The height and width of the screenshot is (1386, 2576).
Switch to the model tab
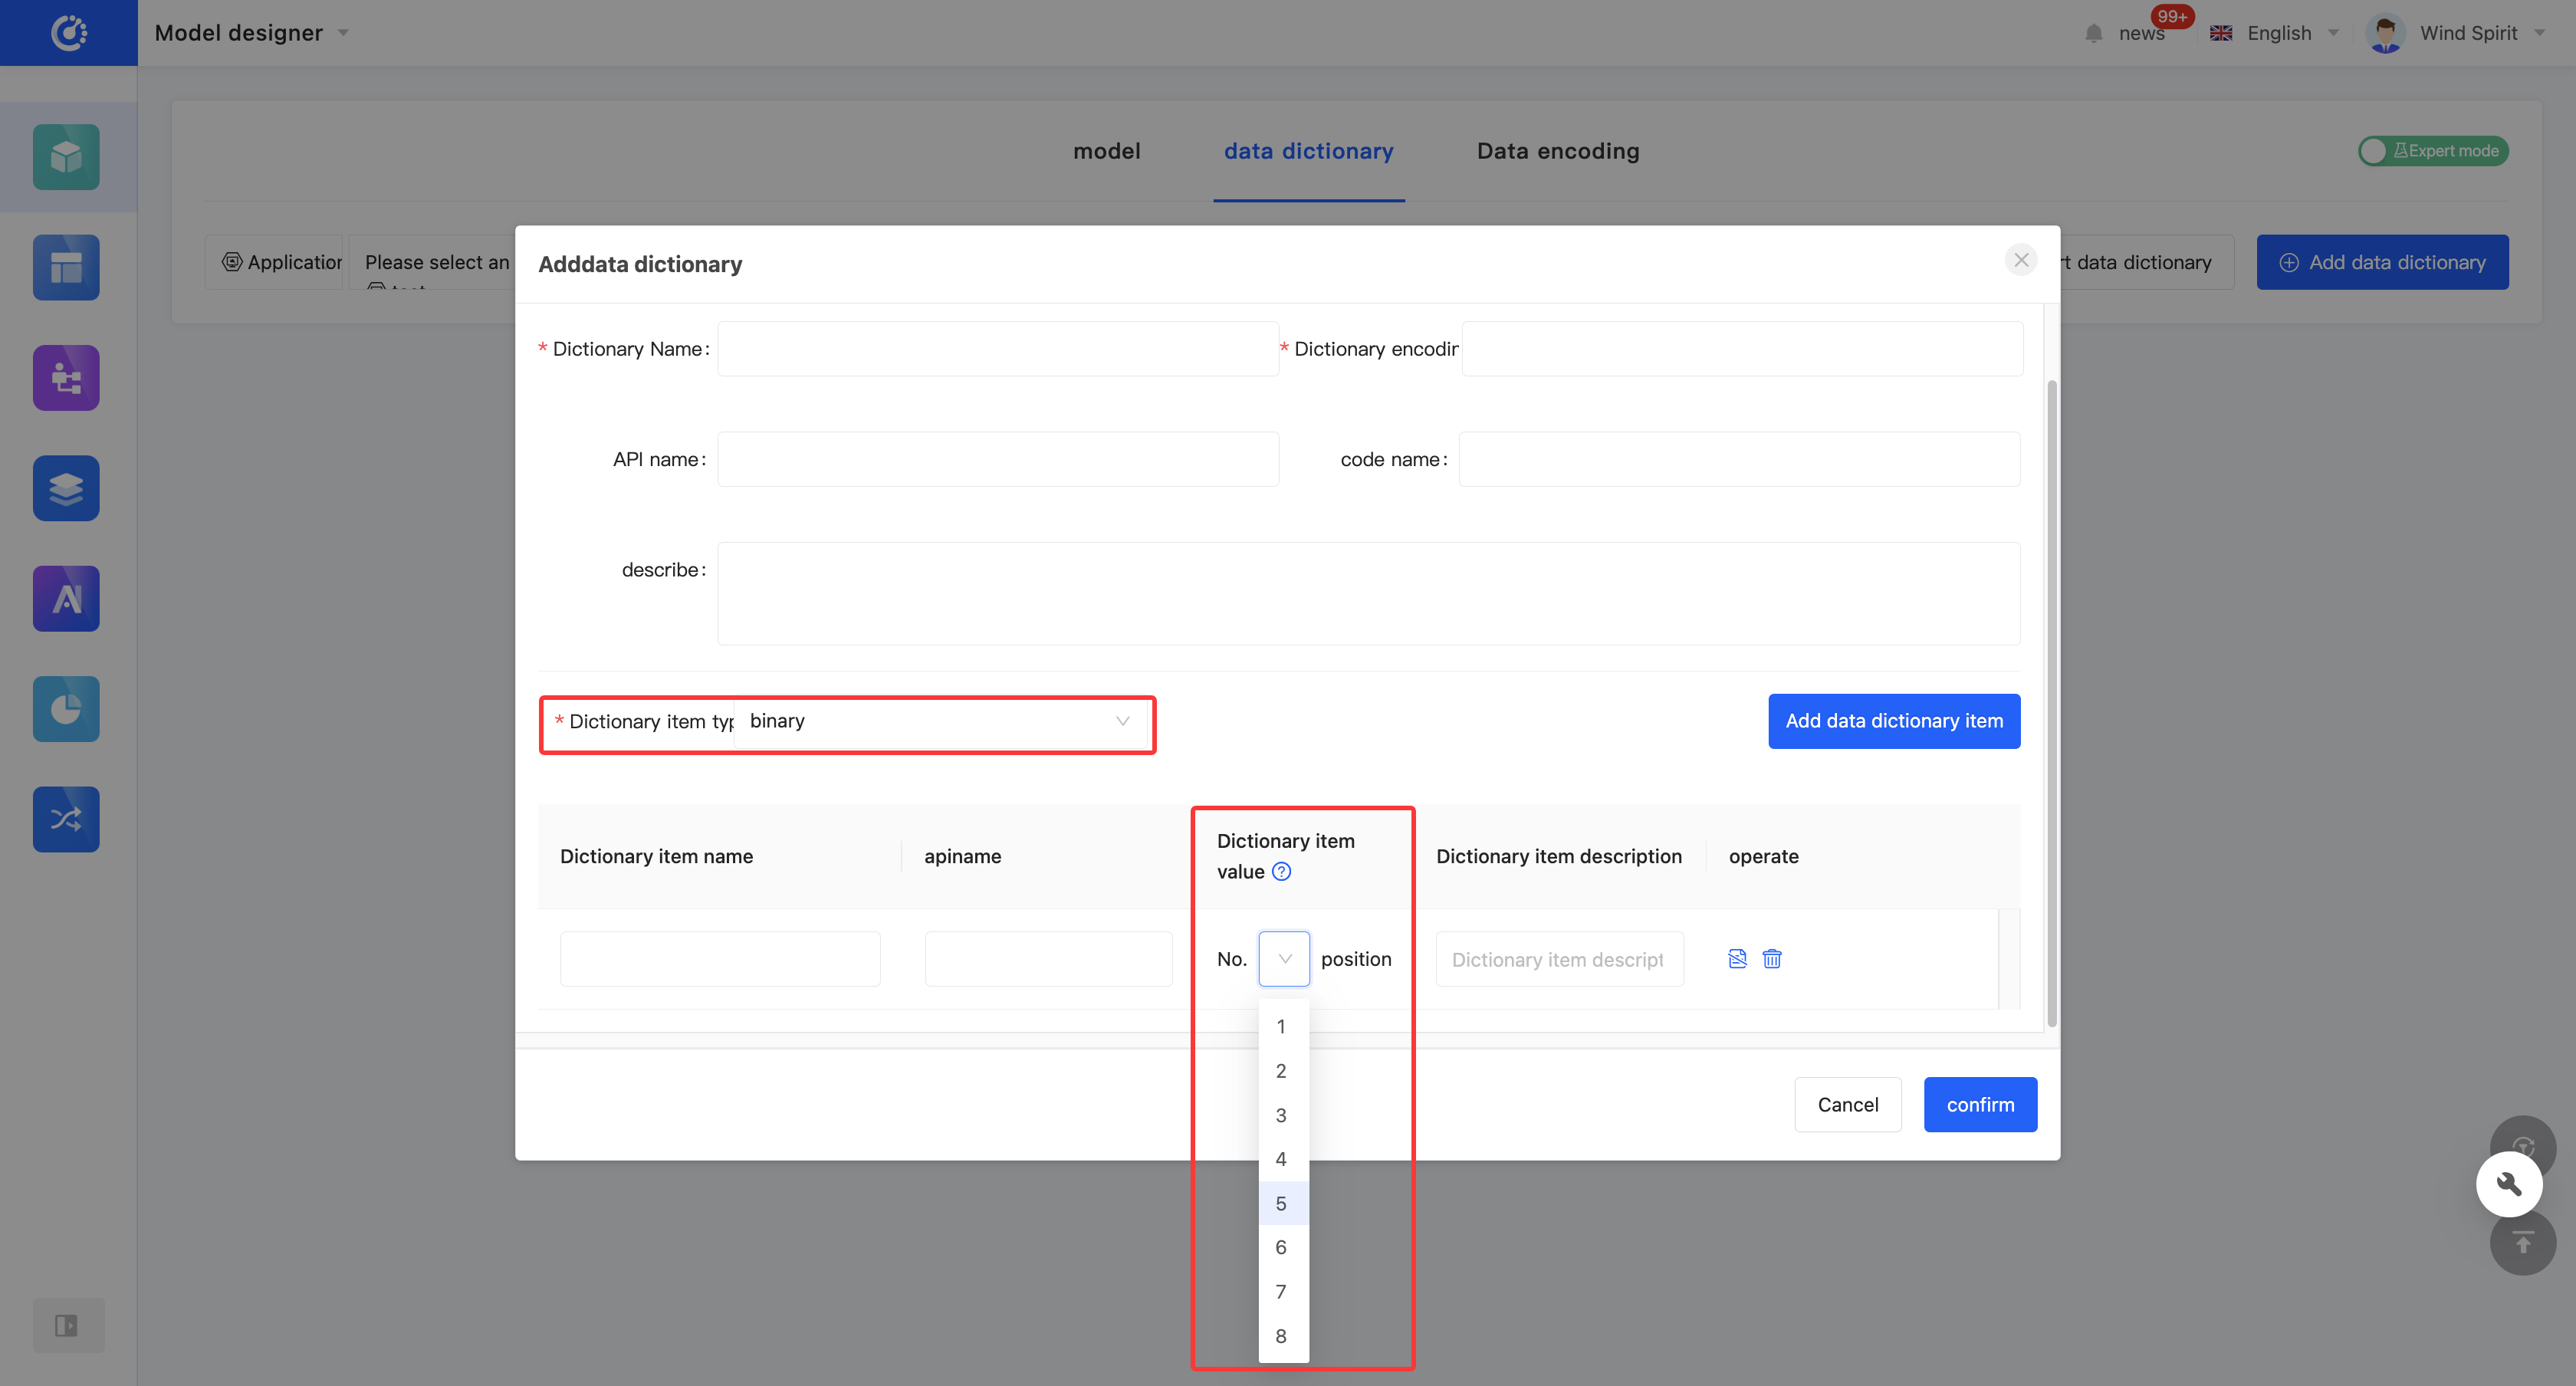tap(1106, 151)
